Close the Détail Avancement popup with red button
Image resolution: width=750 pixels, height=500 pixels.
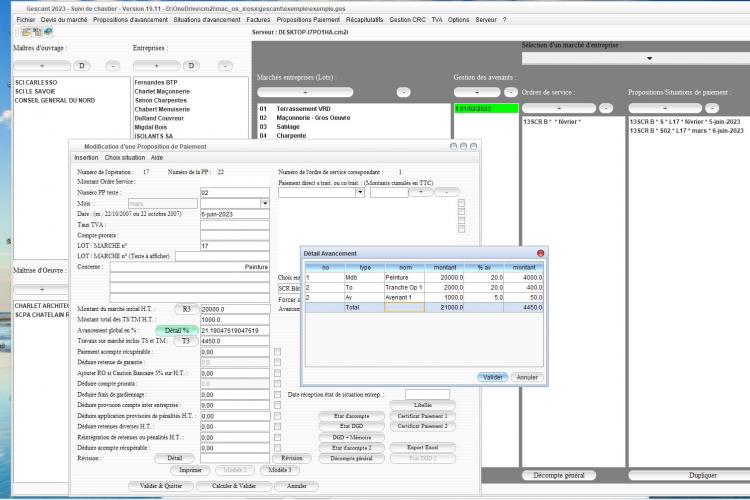point(540,253)
